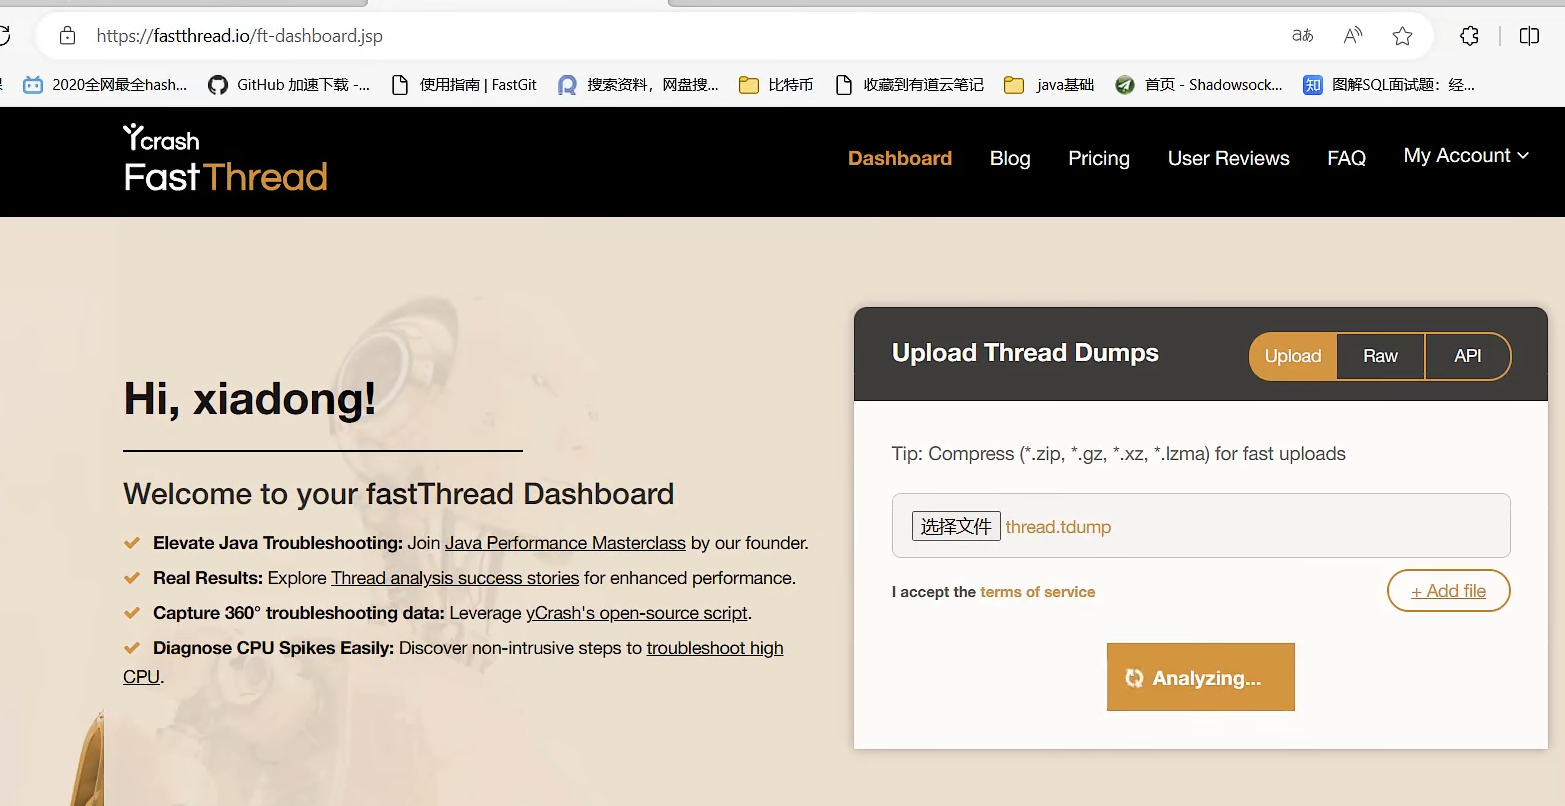The image size is (1565, 806).
Task: Open the troubleshoot high CPU link
Action: (x=715, y=648)
